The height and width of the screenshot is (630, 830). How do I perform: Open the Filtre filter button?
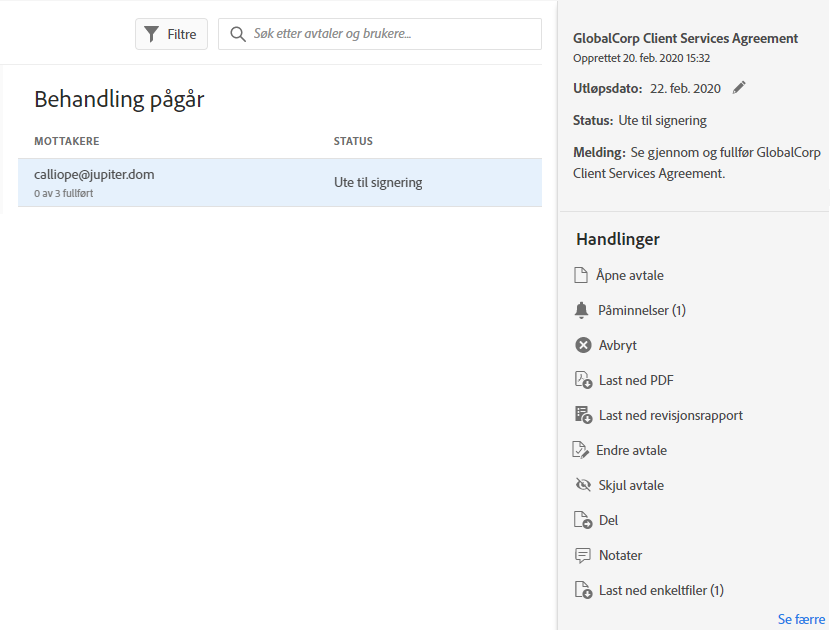pos(171,34)
